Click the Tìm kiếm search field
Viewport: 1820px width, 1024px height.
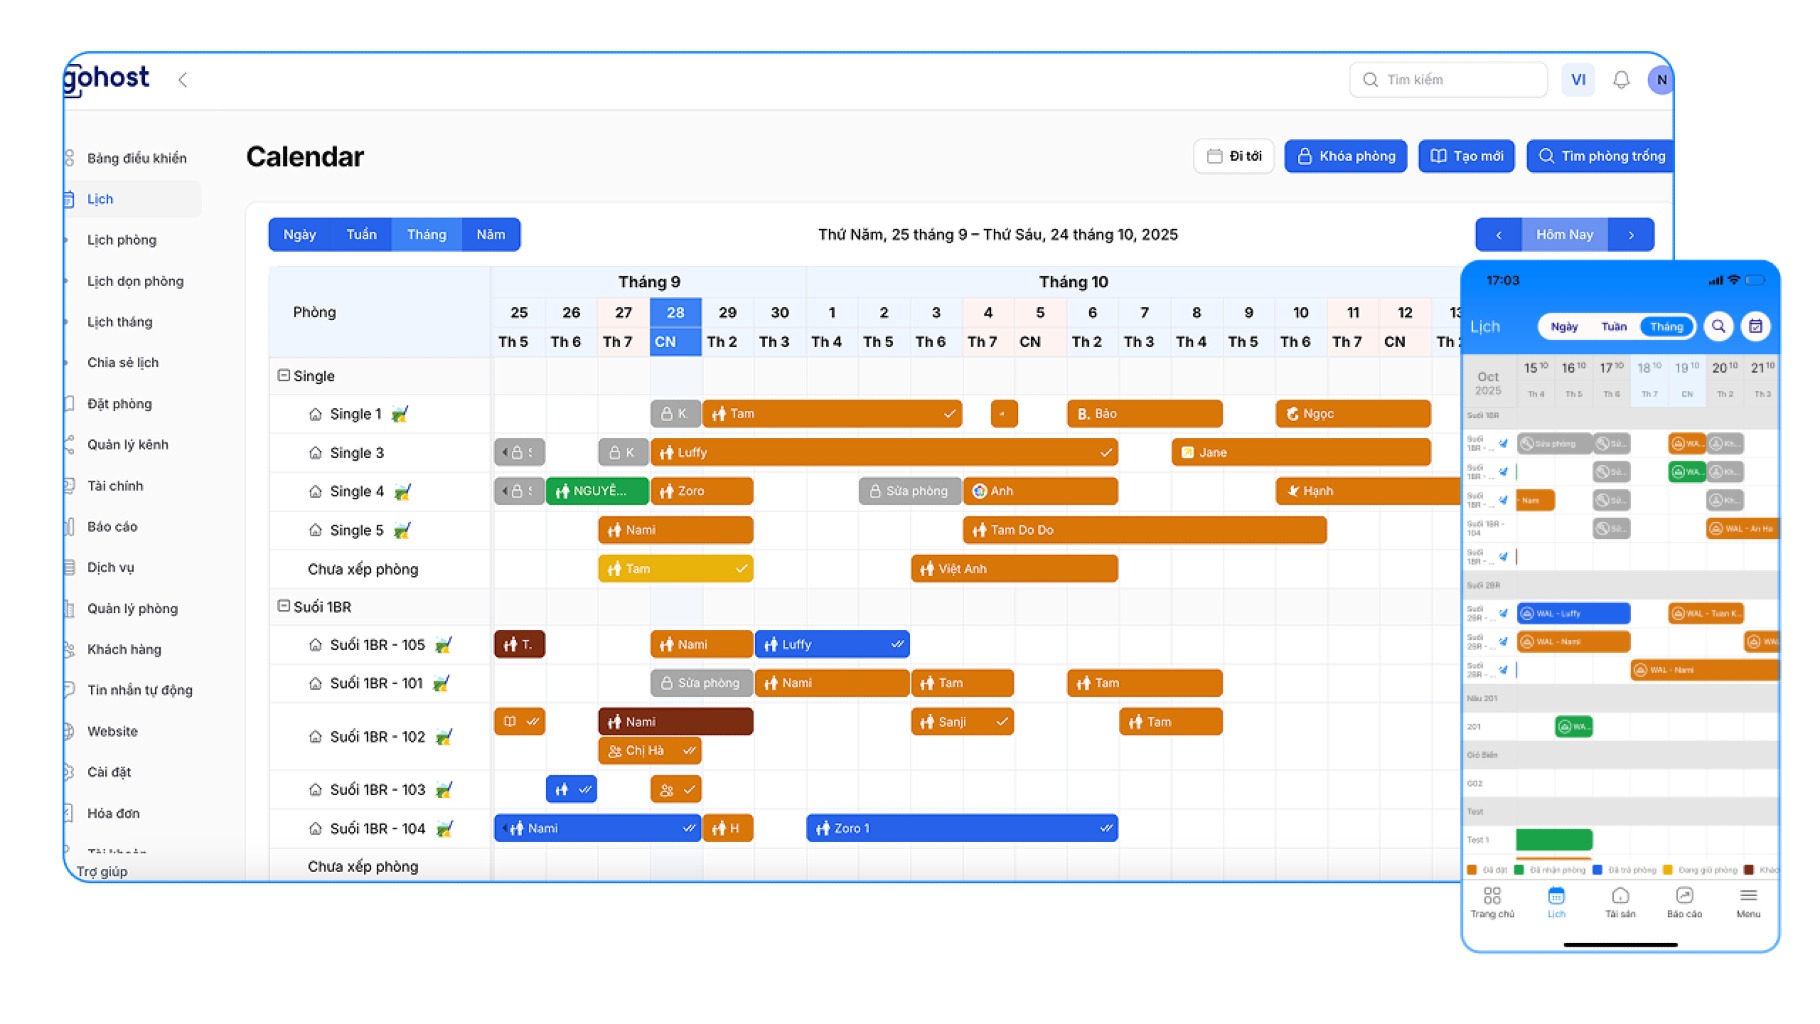point(1448,79)
